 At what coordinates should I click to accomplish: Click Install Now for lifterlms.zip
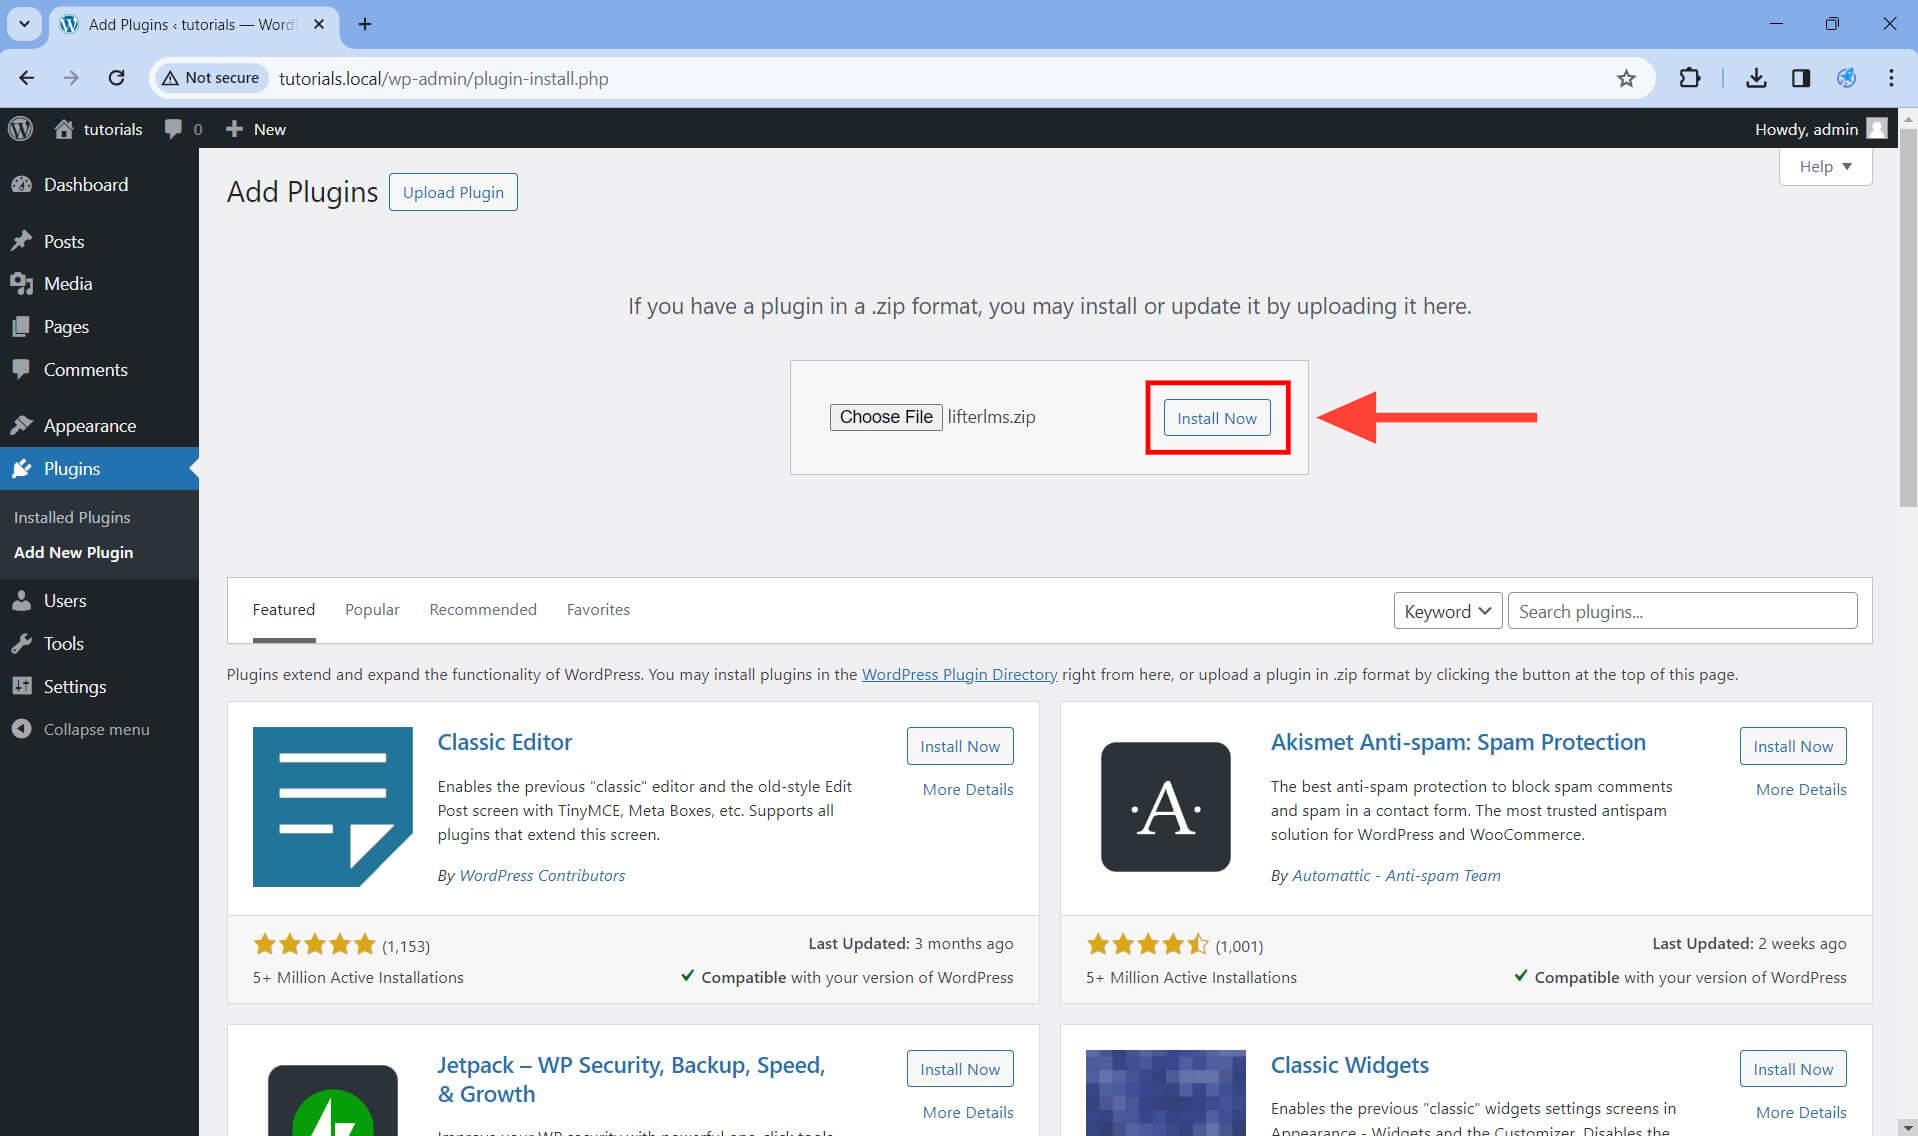tap(1216, 418)
